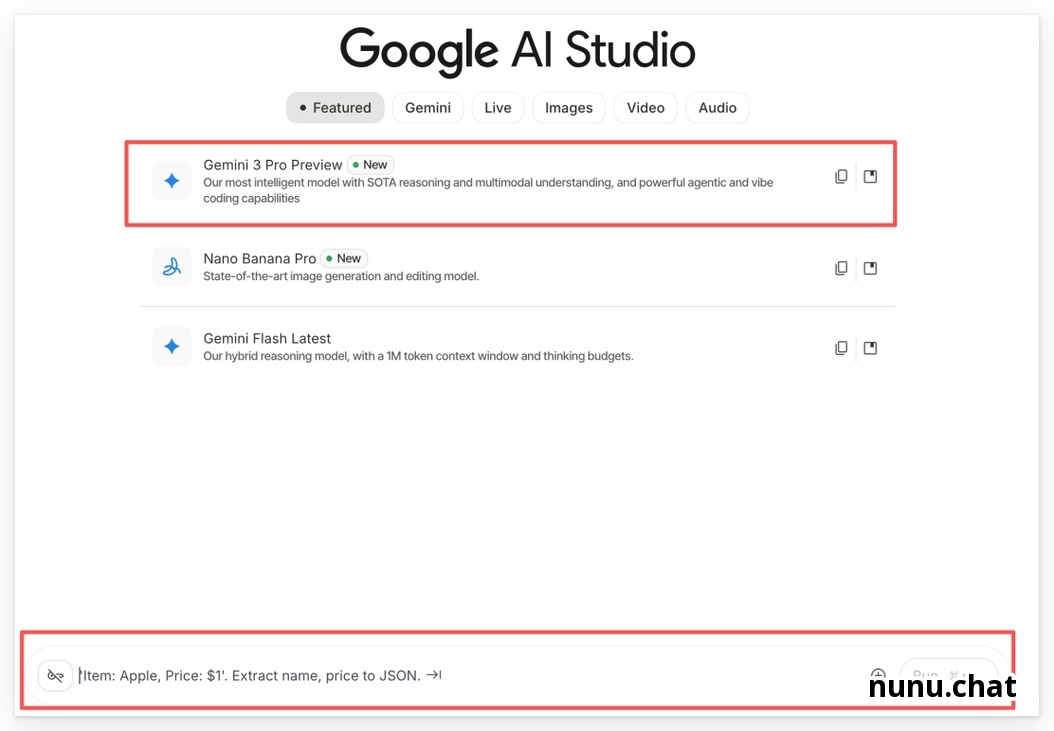Bookmark the Gemini Flash Latest model

coord(870,347)
